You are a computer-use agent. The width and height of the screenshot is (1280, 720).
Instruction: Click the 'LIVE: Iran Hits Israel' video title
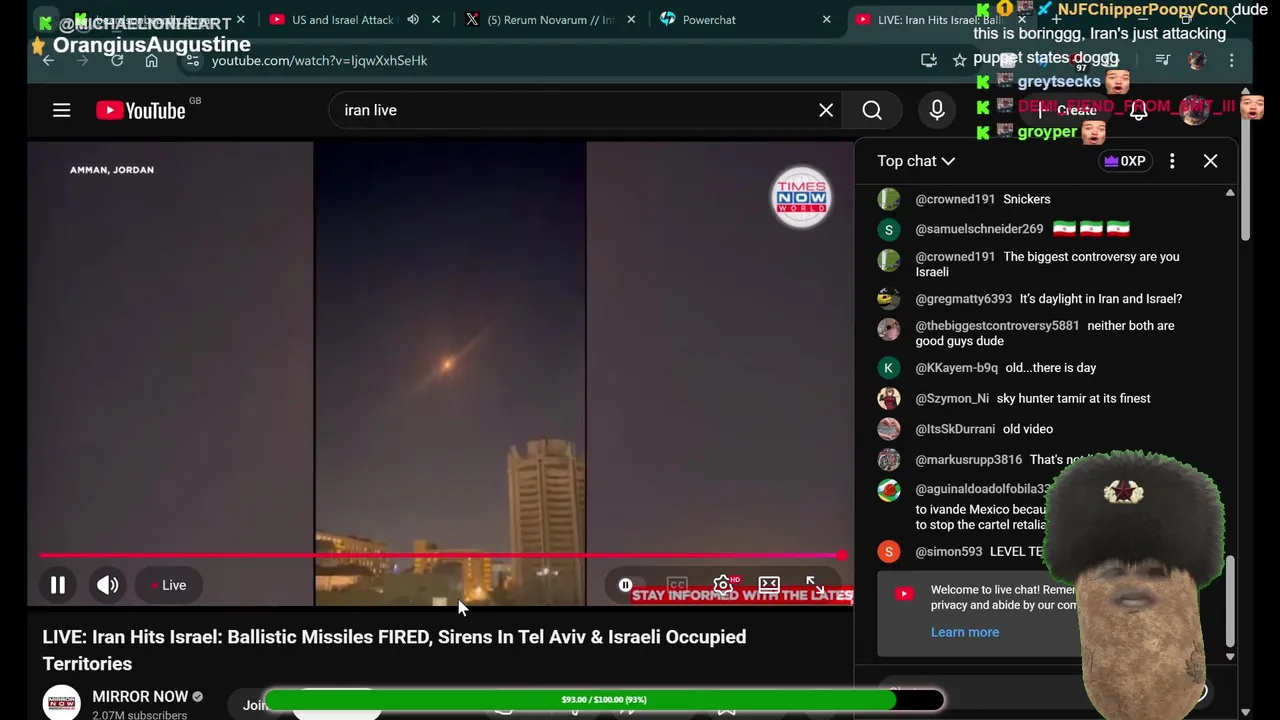click(x=394, y=650)
